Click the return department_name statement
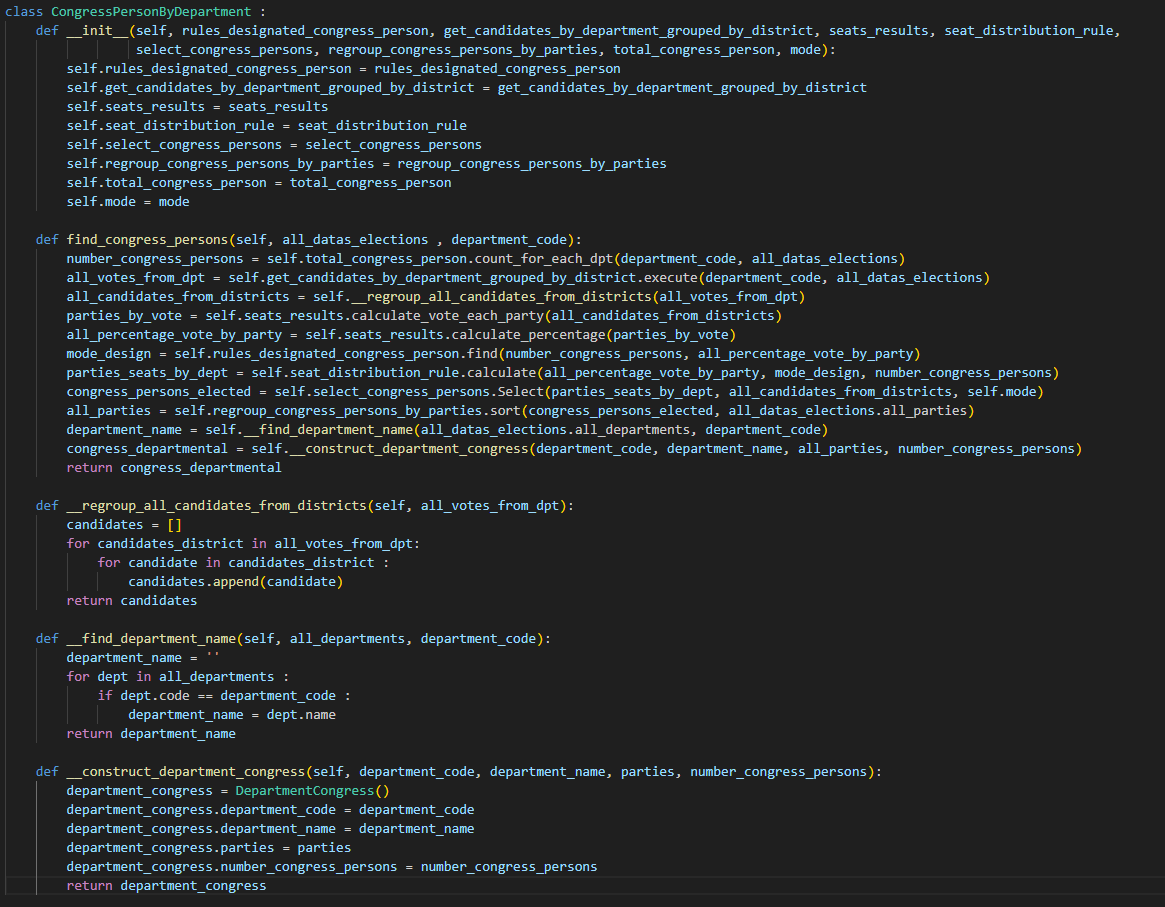 click(x=151, y=733)
